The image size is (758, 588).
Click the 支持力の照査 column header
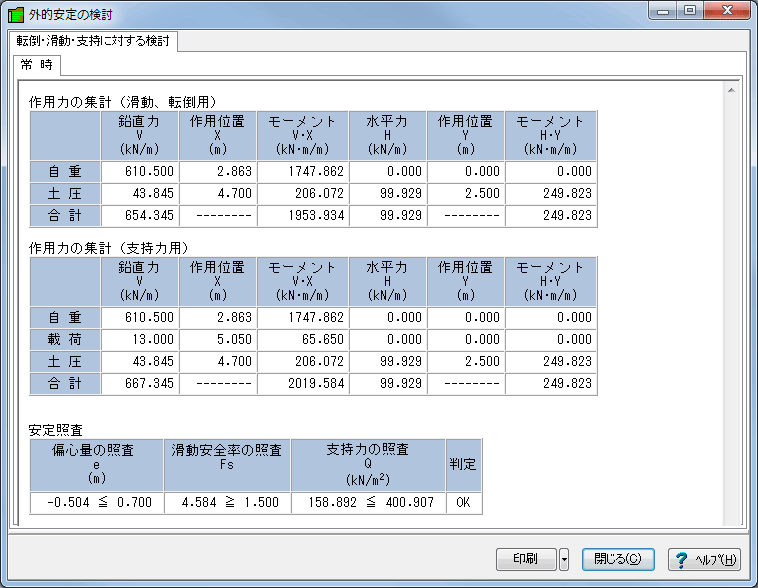368,465
